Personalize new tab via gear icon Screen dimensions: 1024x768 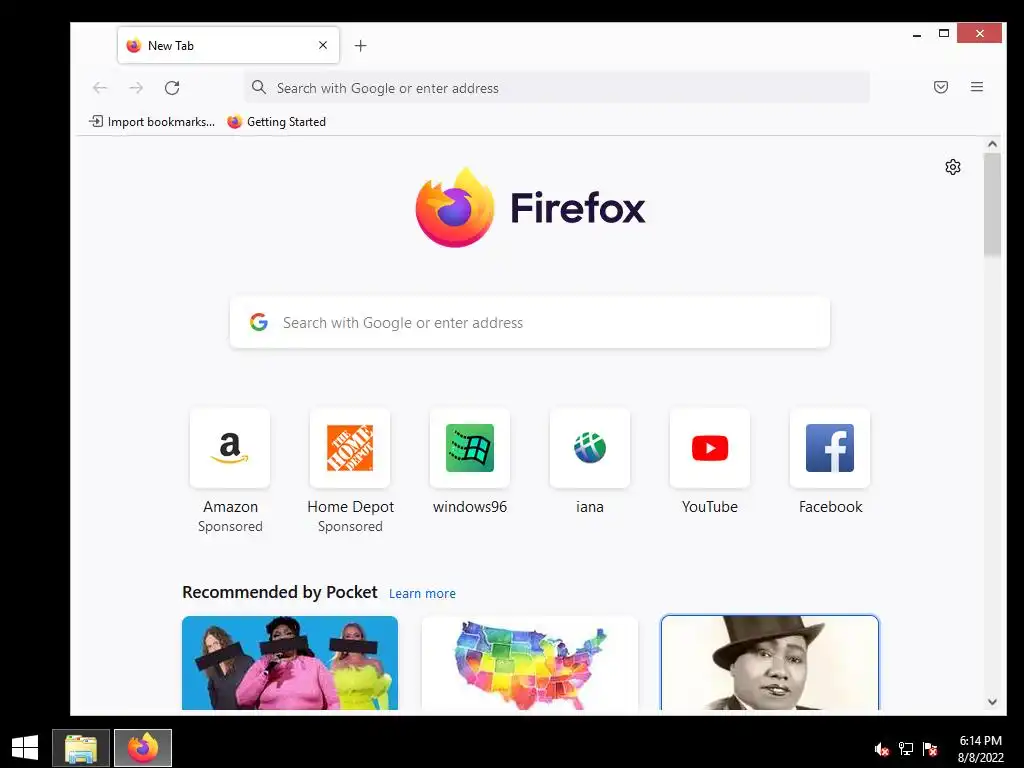tap(953, 167)
